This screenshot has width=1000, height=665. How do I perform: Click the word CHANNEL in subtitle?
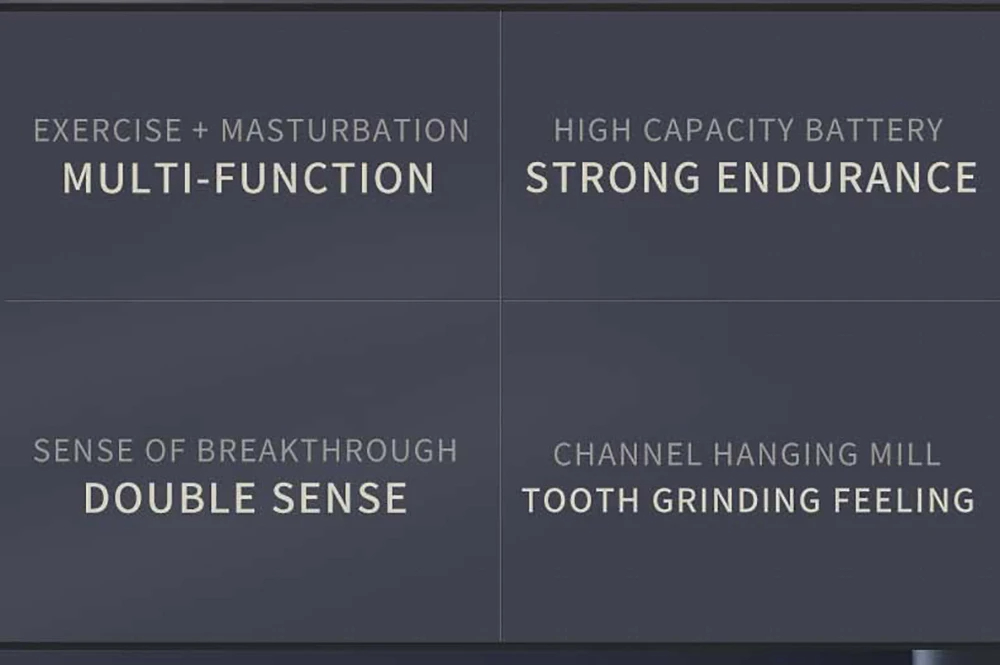click(x=628, y=455)
